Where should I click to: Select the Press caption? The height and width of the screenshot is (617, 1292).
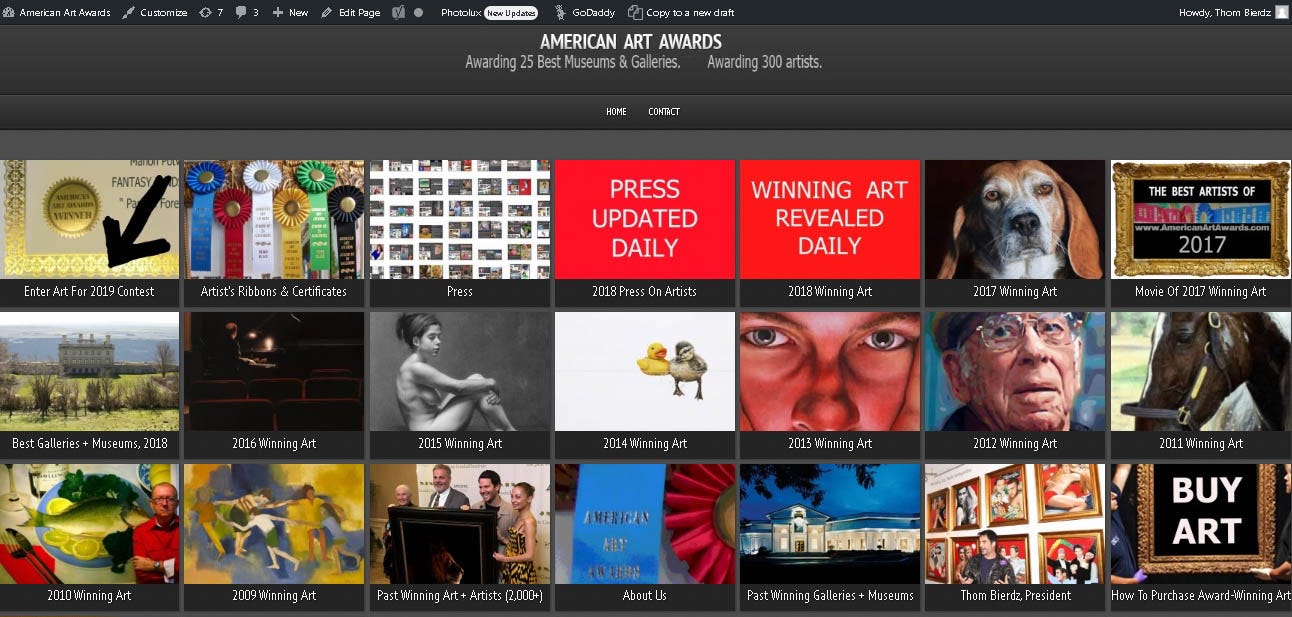[x=460, y=292]
